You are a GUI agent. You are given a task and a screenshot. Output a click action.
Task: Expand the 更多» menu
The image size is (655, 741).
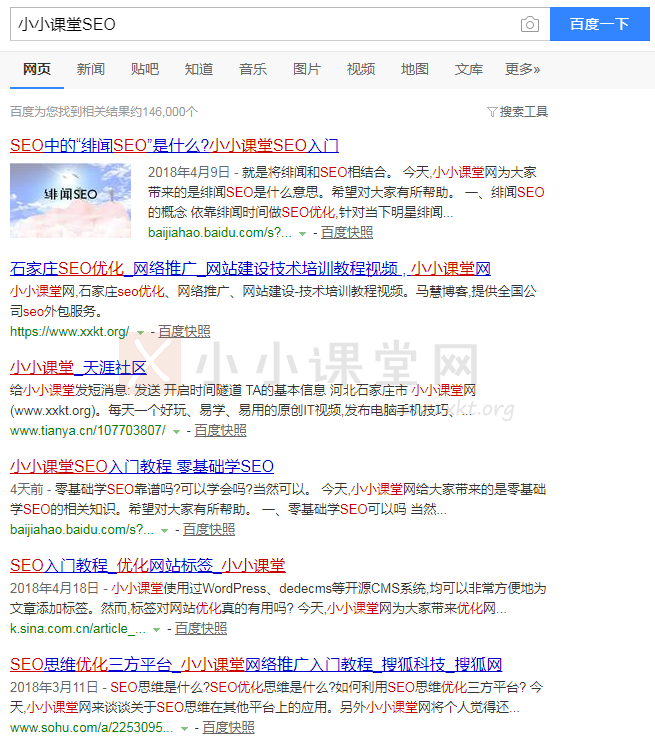(522, 69)
